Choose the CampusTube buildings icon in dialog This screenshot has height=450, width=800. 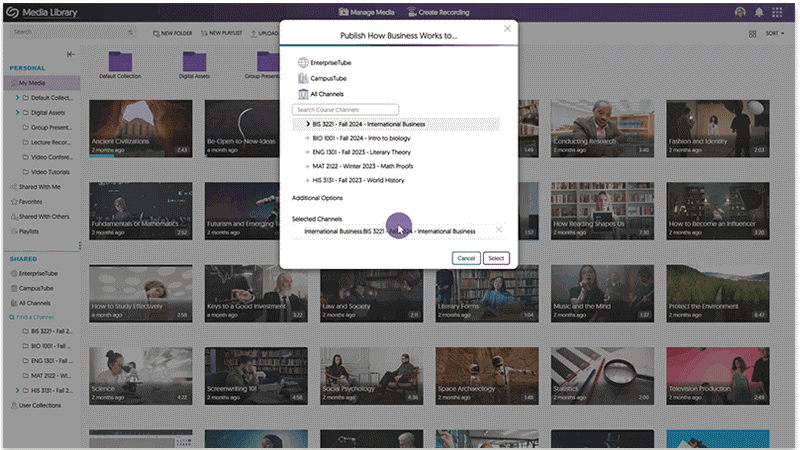click(x=303, y=78)
